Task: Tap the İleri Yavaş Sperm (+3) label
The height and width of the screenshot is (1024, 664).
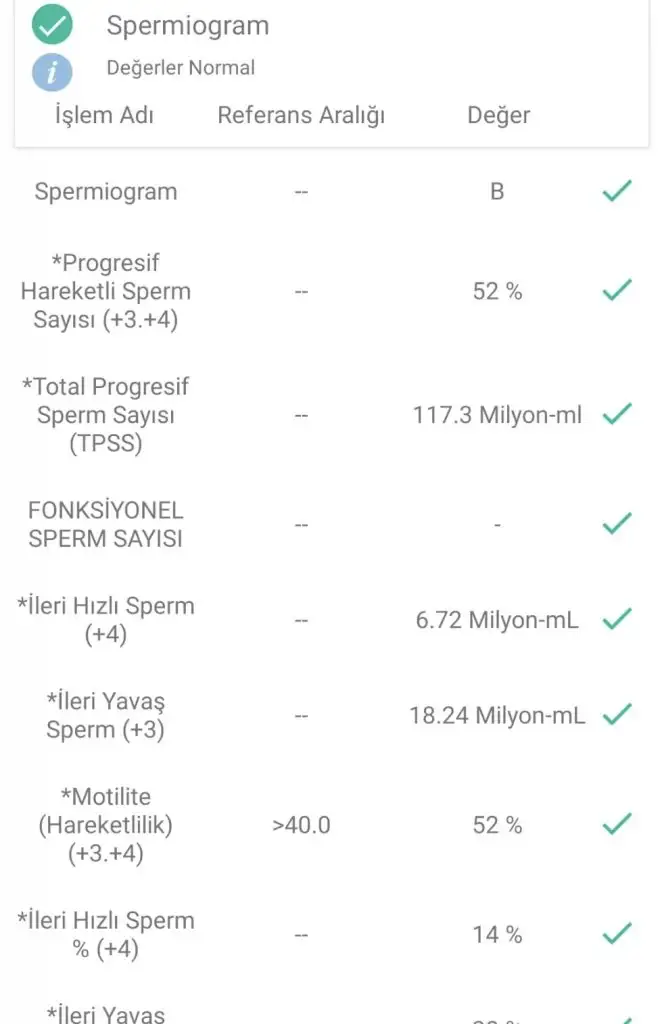Action: coord(106,715)
